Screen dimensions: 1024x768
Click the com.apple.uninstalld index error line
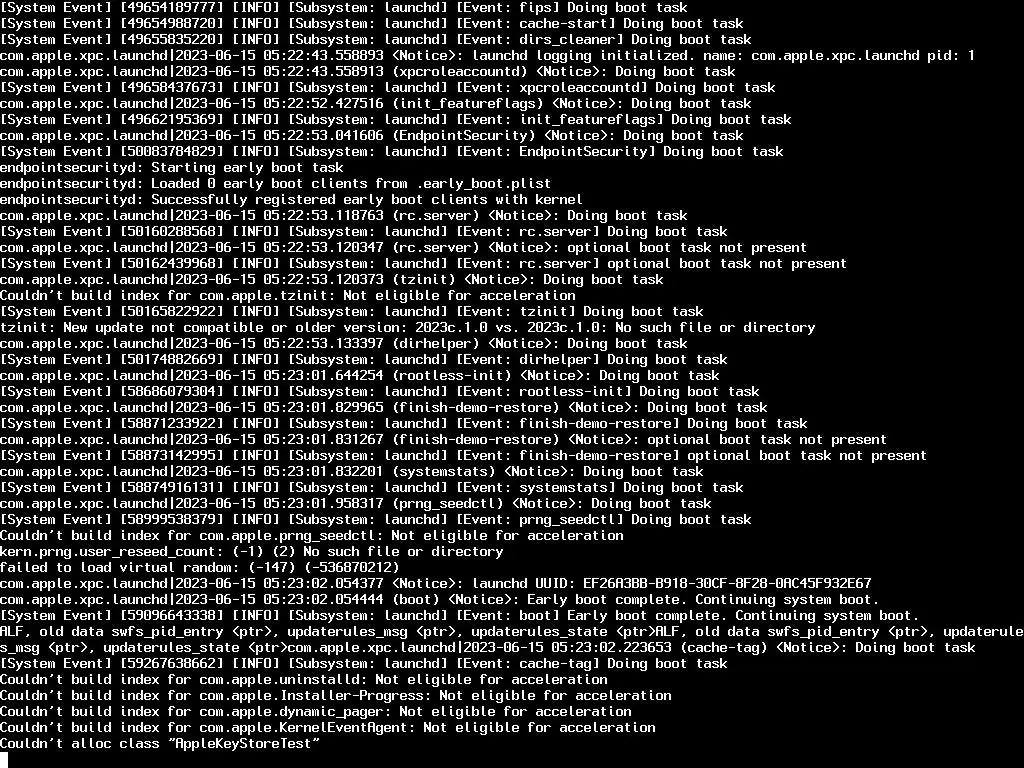(x=304, y=679)
